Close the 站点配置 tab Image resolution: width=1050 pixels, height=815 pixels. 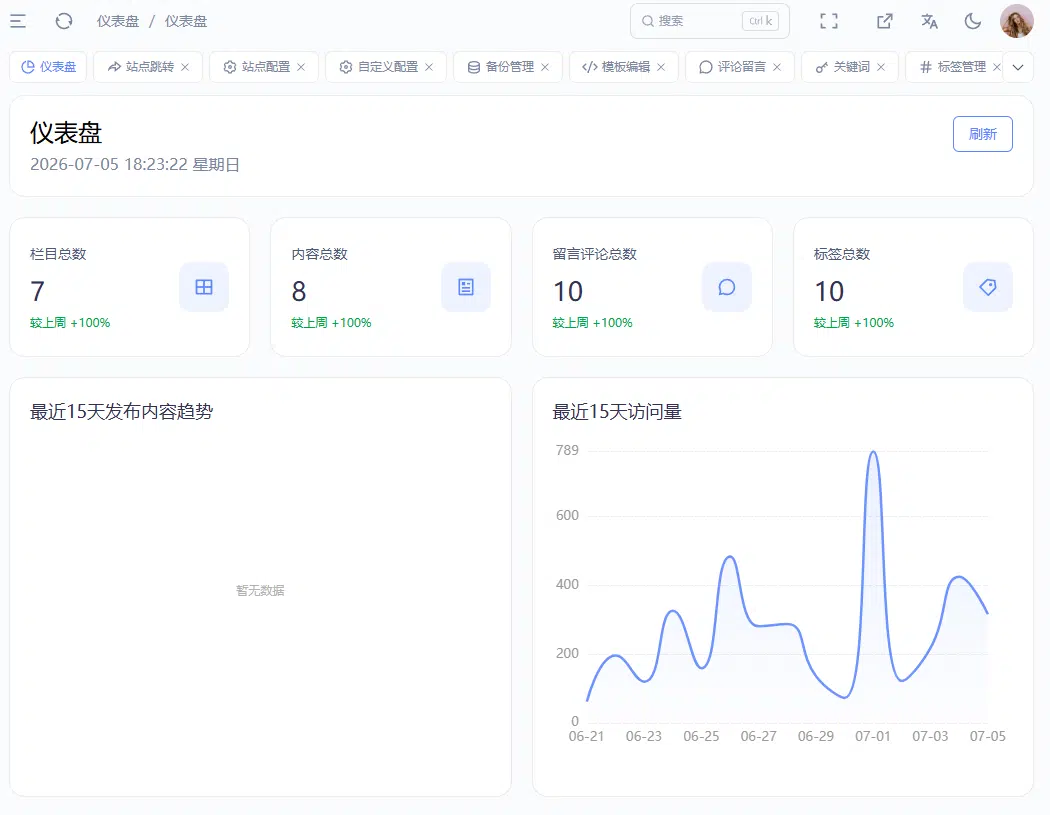[x=301, y=67]
